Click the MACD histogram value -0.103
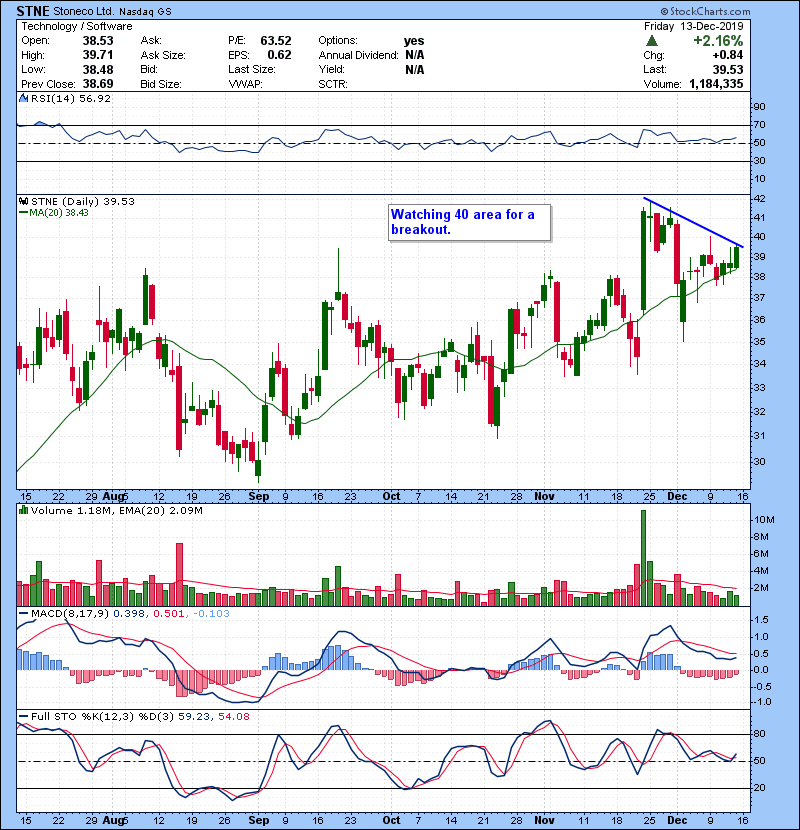This screenshot has height=830, width=800. tap(211, 614)
